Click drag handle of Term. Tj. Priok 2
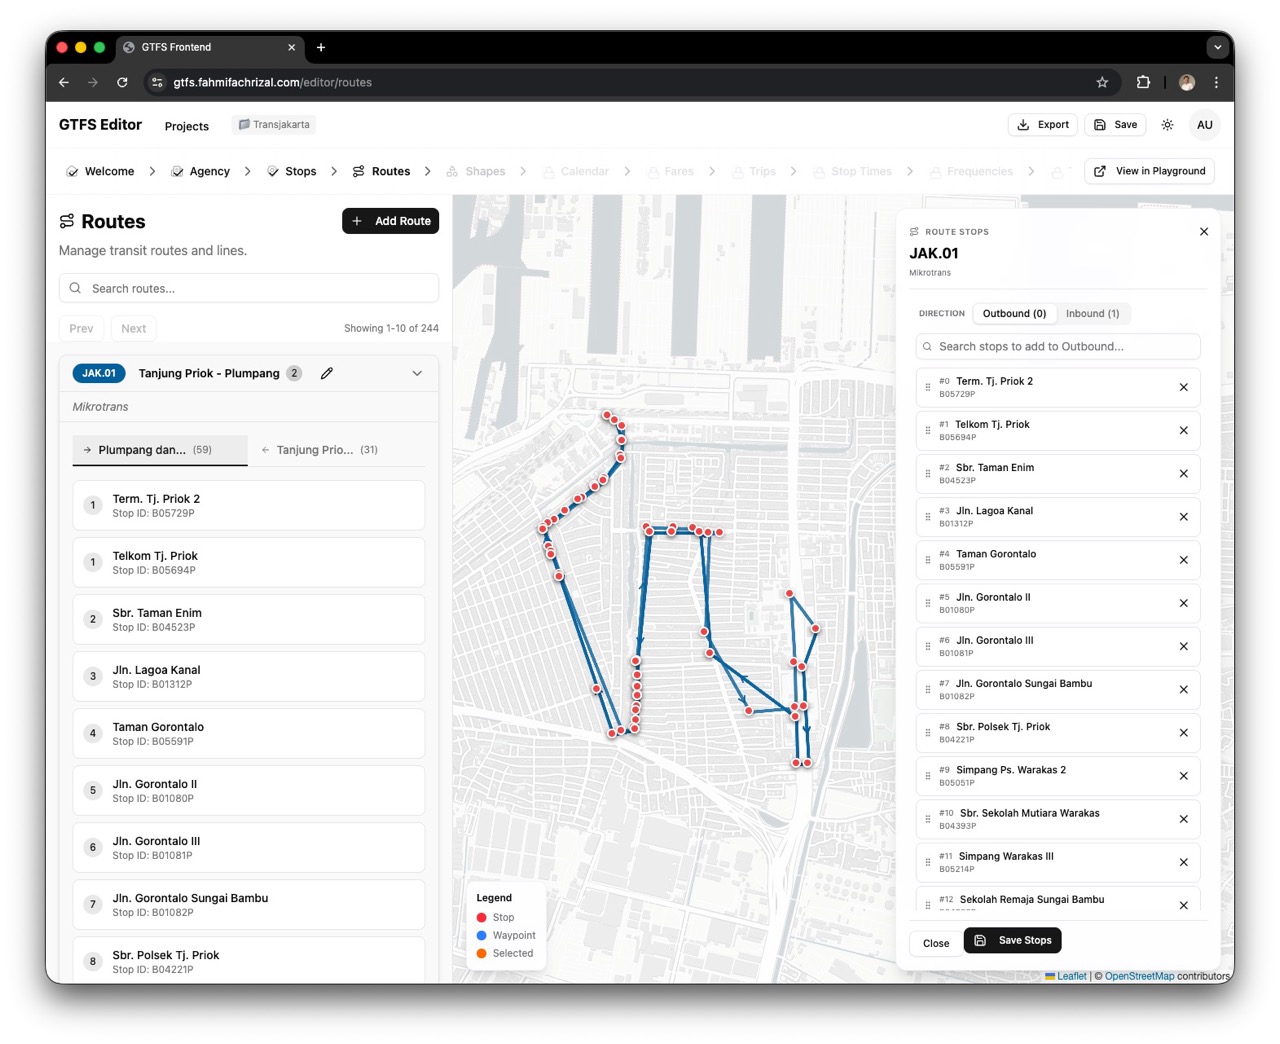 pyautogui.click(x=928, y=388)
